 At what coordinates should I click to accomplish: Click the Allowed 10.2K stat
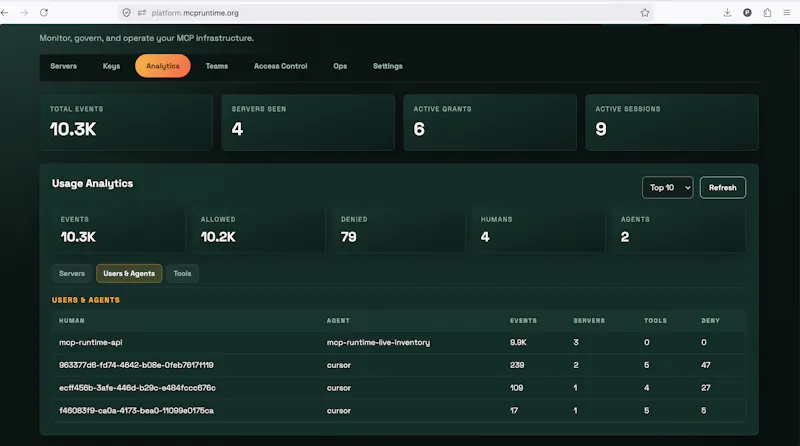[x=259, y=230]
